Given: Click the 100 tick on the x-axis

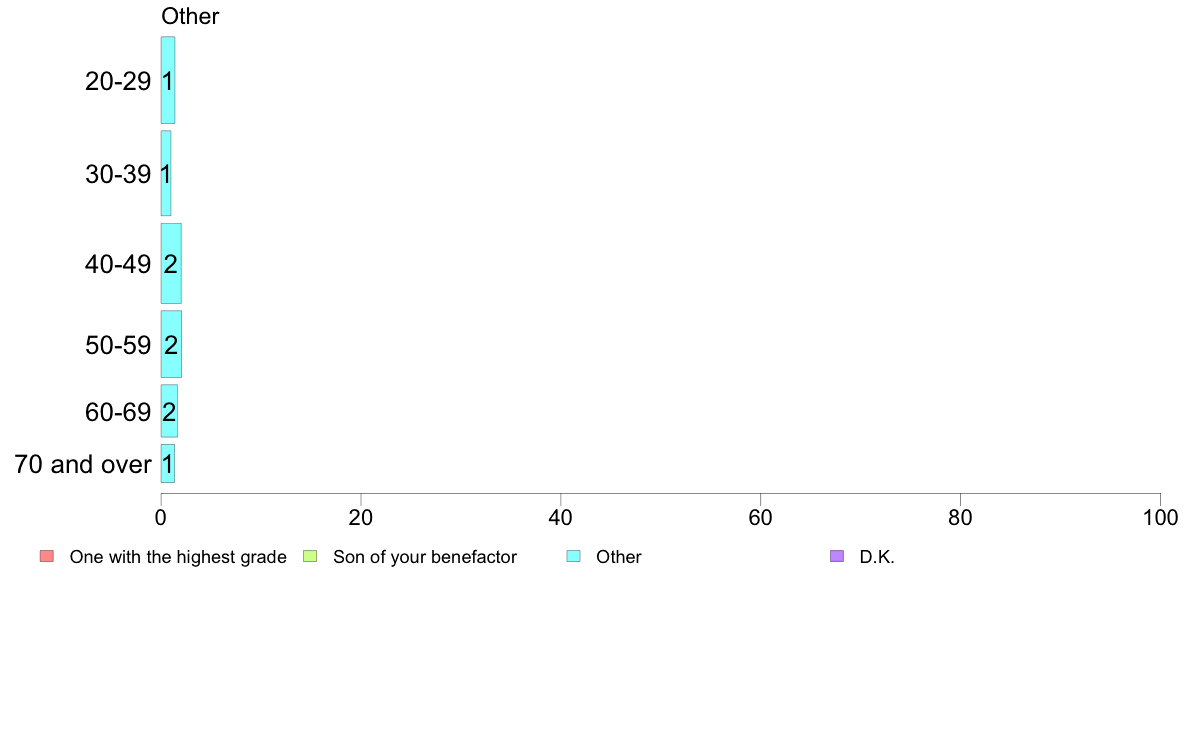Looking at the screenshot, I should 1160,518.
